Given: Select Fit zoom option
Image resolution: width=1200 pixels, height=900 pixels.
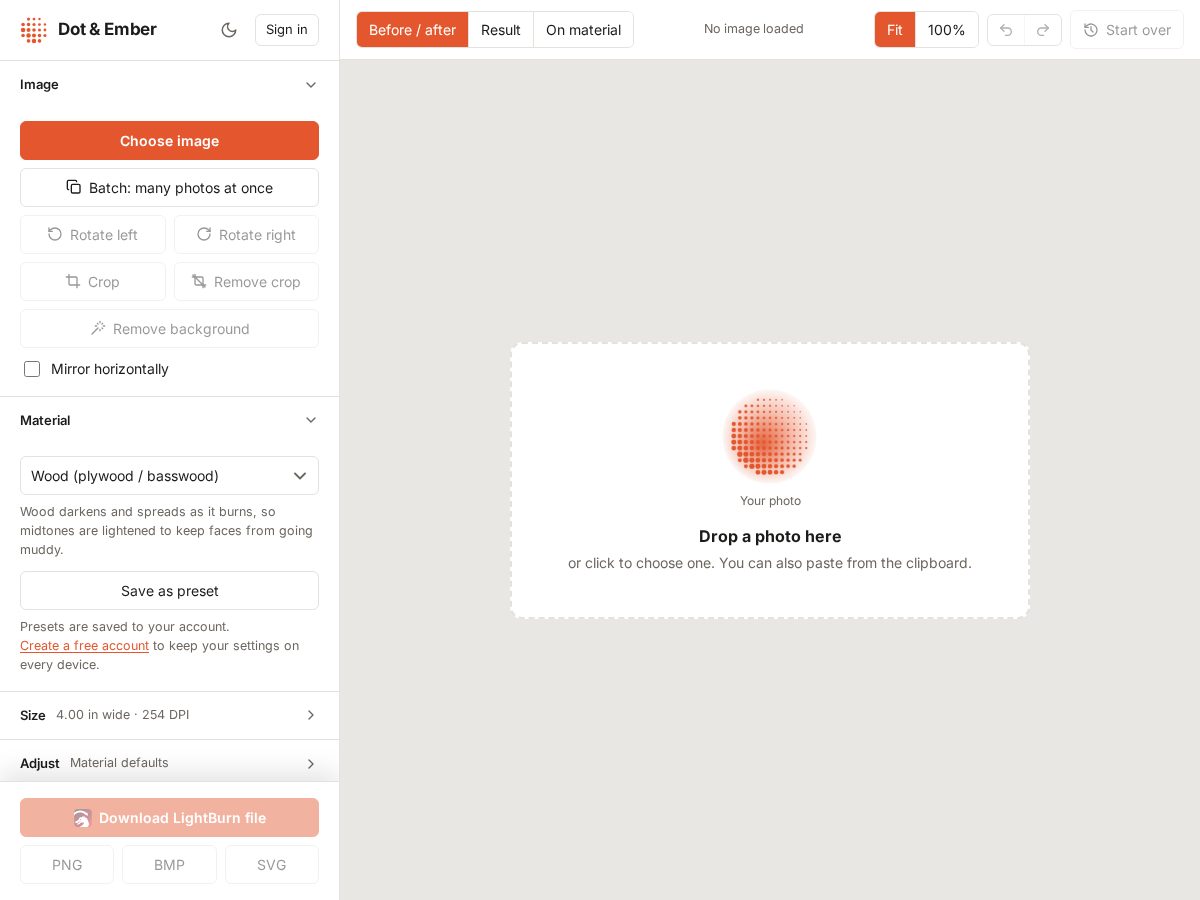Looking at the screenshot, I should [x=895, y=30].
